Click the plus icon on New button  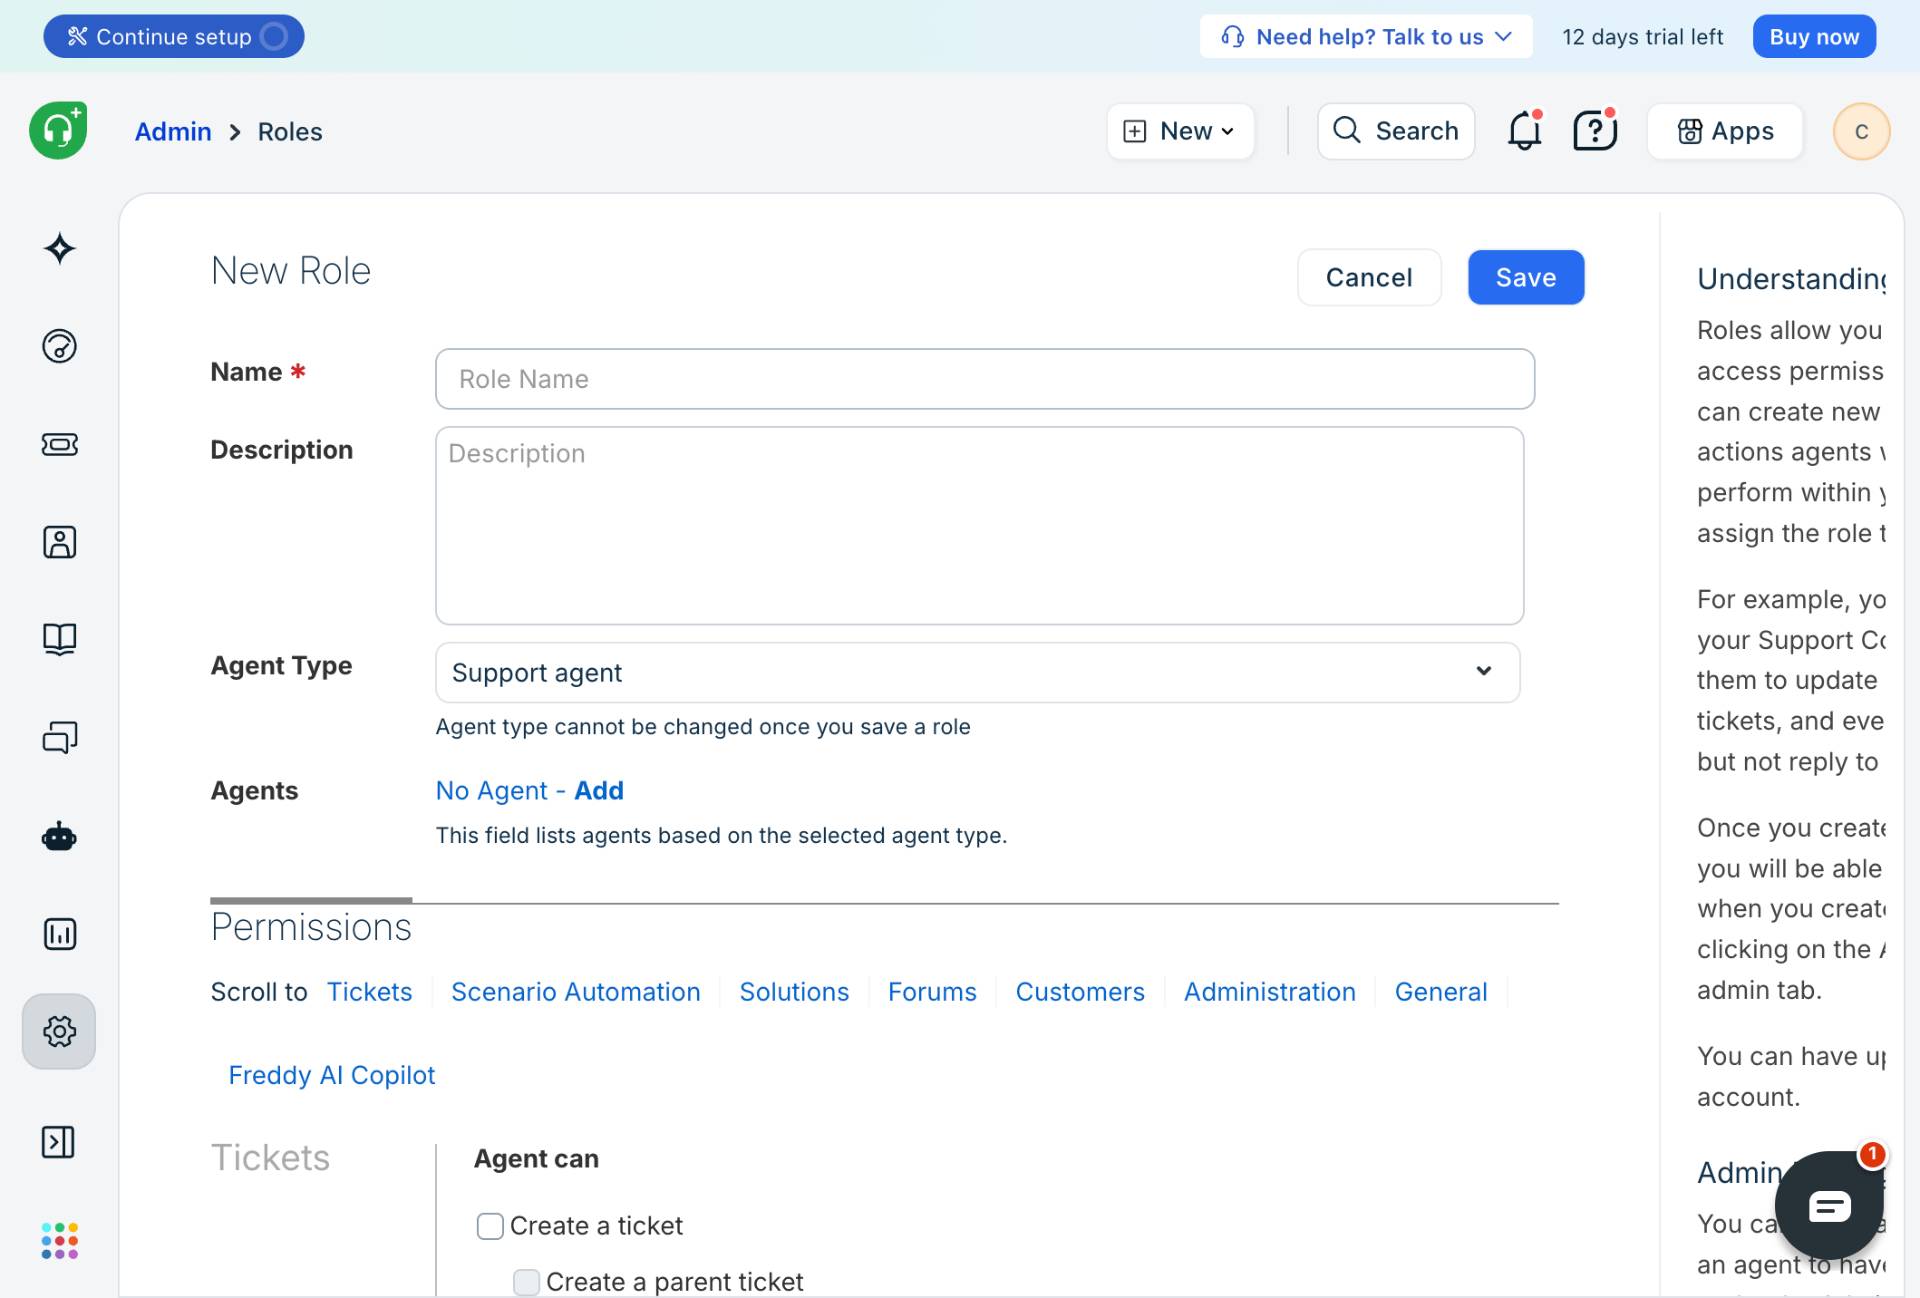click(x=1135, y=131)
